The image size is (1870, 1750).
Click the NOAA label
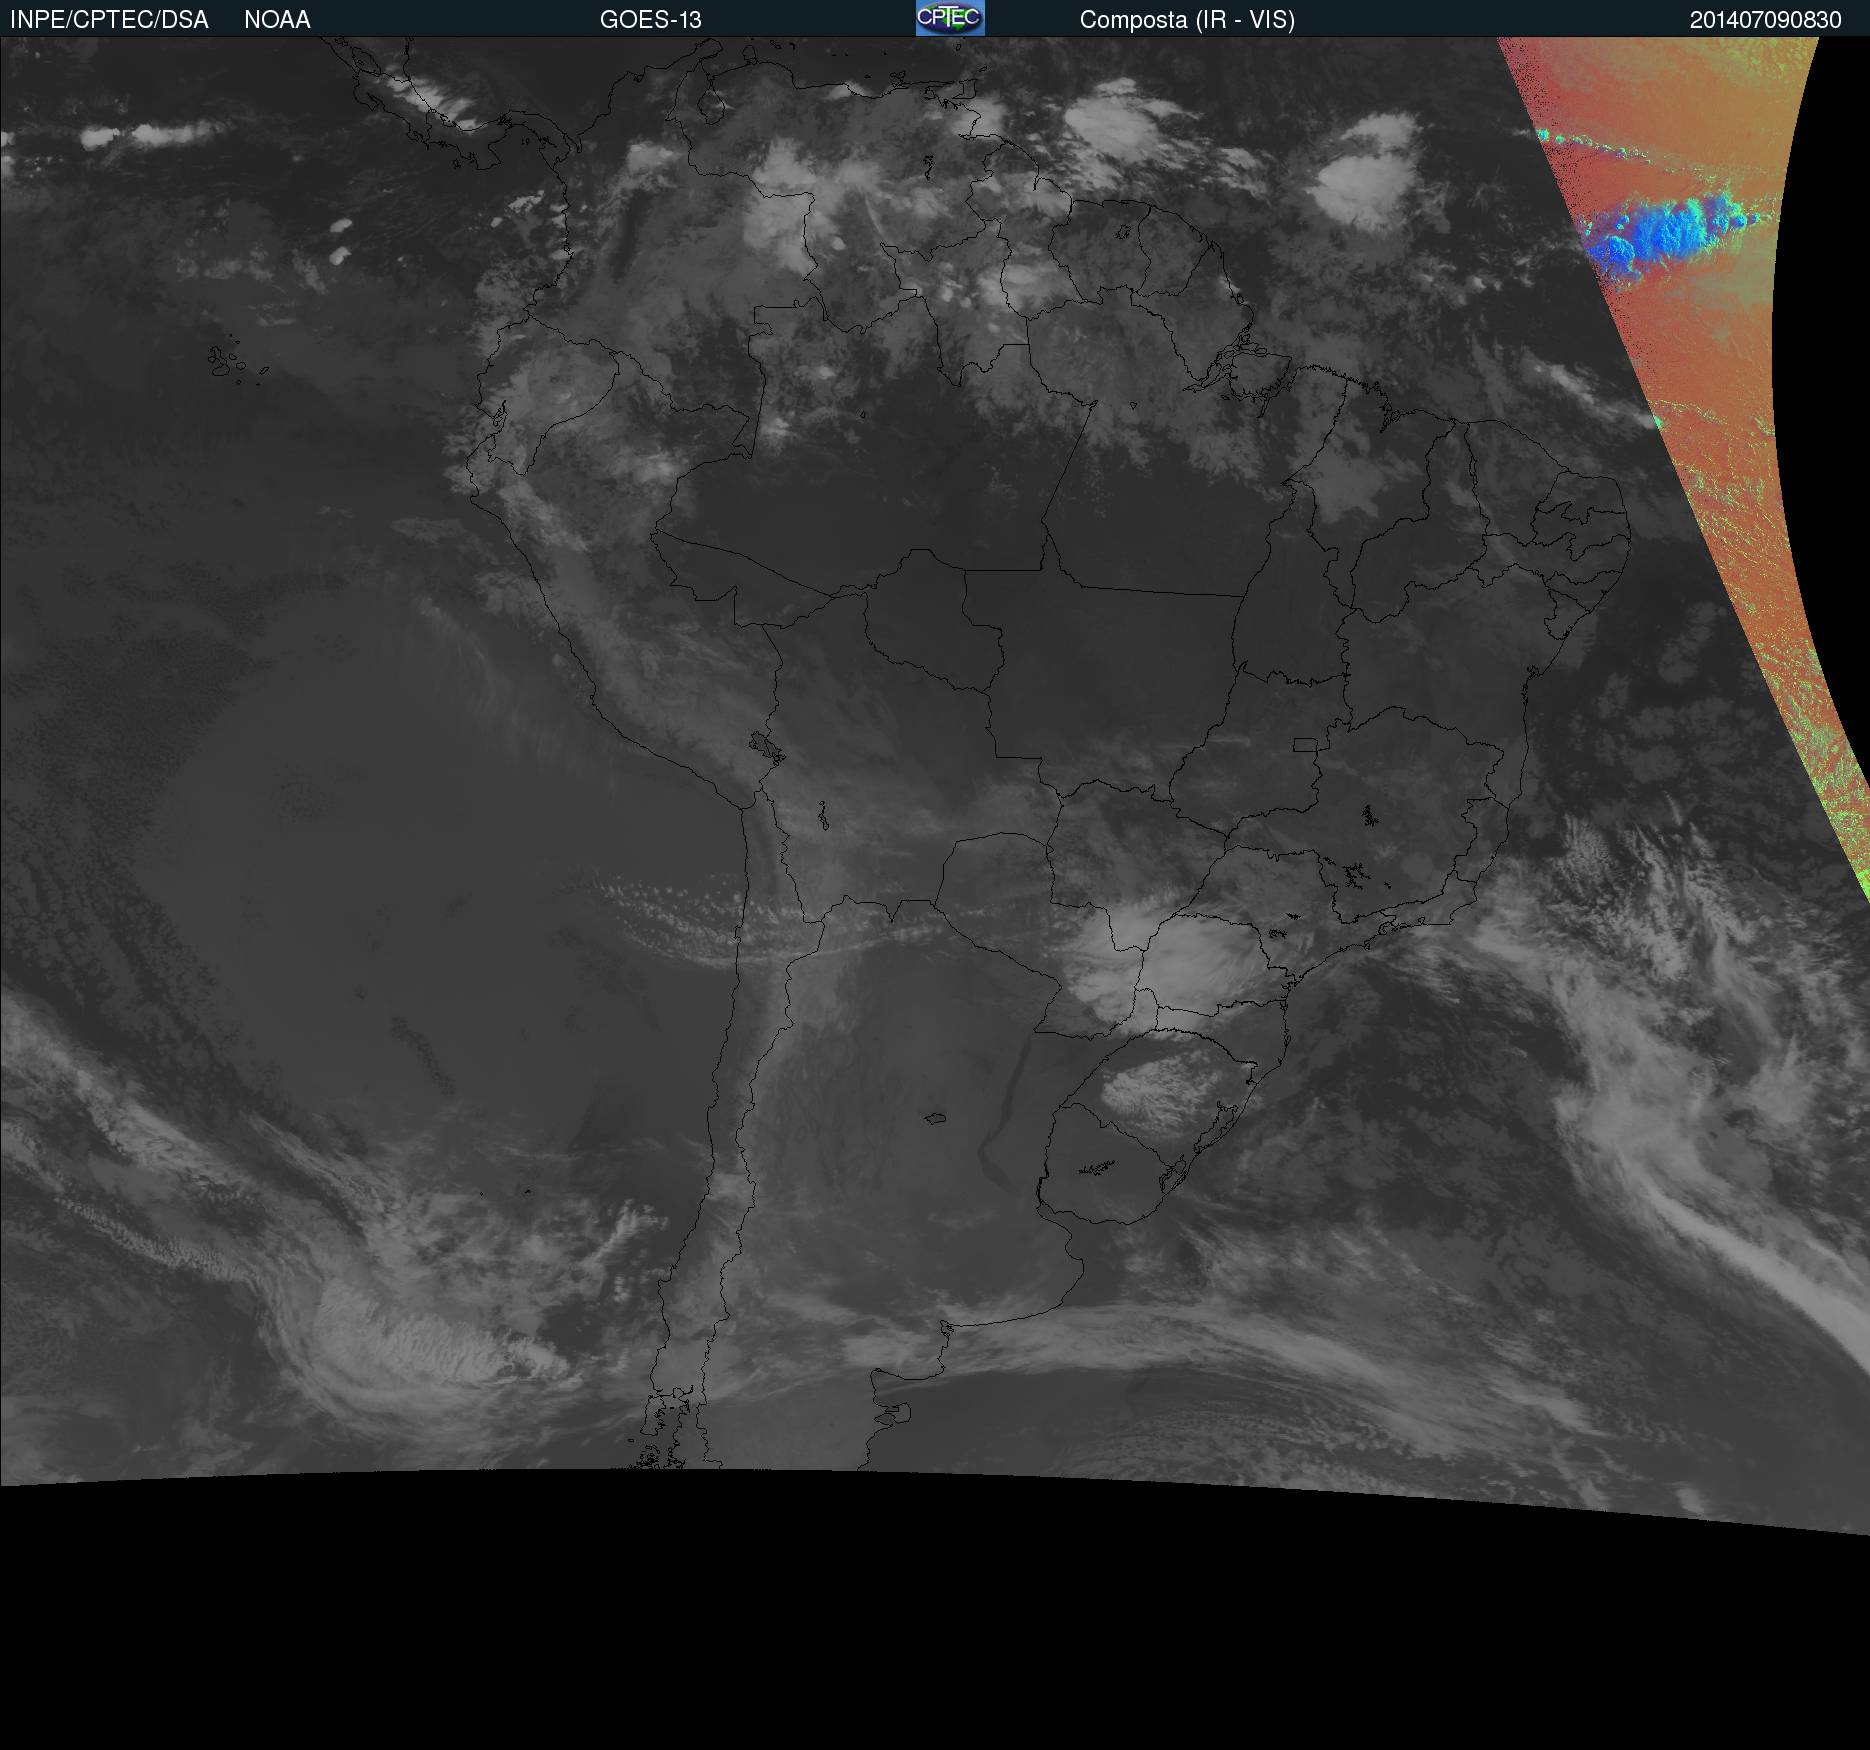(277, 20)
